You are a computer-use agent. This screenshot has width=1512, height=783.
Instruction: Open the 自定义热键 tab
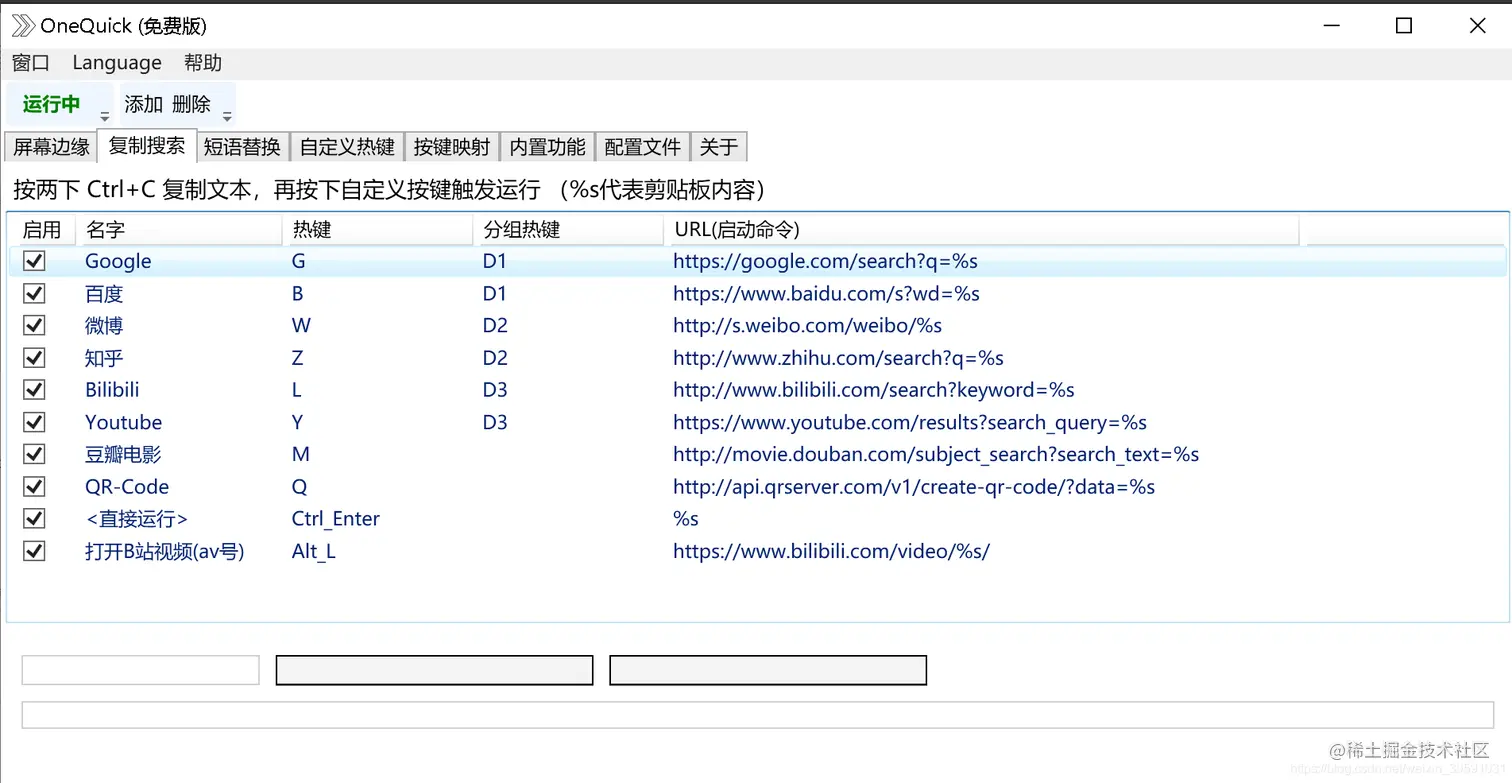pyautogui.click(x=347, y=147)
